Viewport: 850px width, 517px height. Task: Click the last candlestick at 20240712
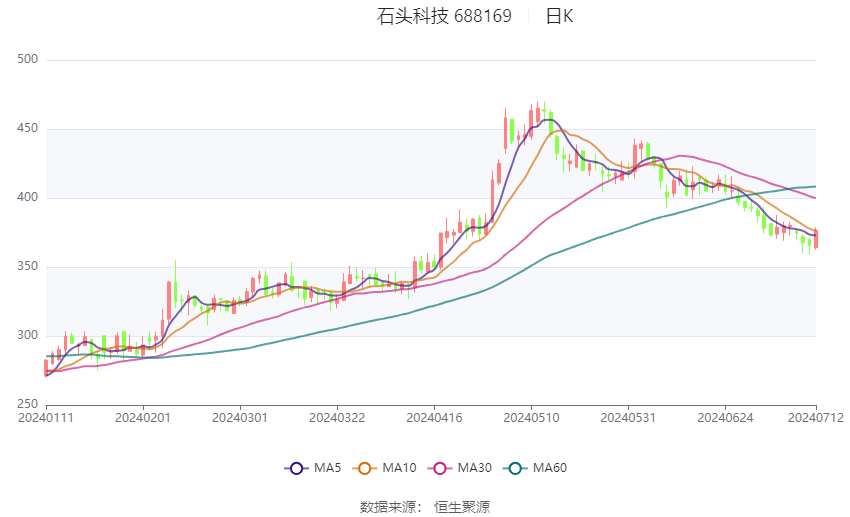coord(816,239)
